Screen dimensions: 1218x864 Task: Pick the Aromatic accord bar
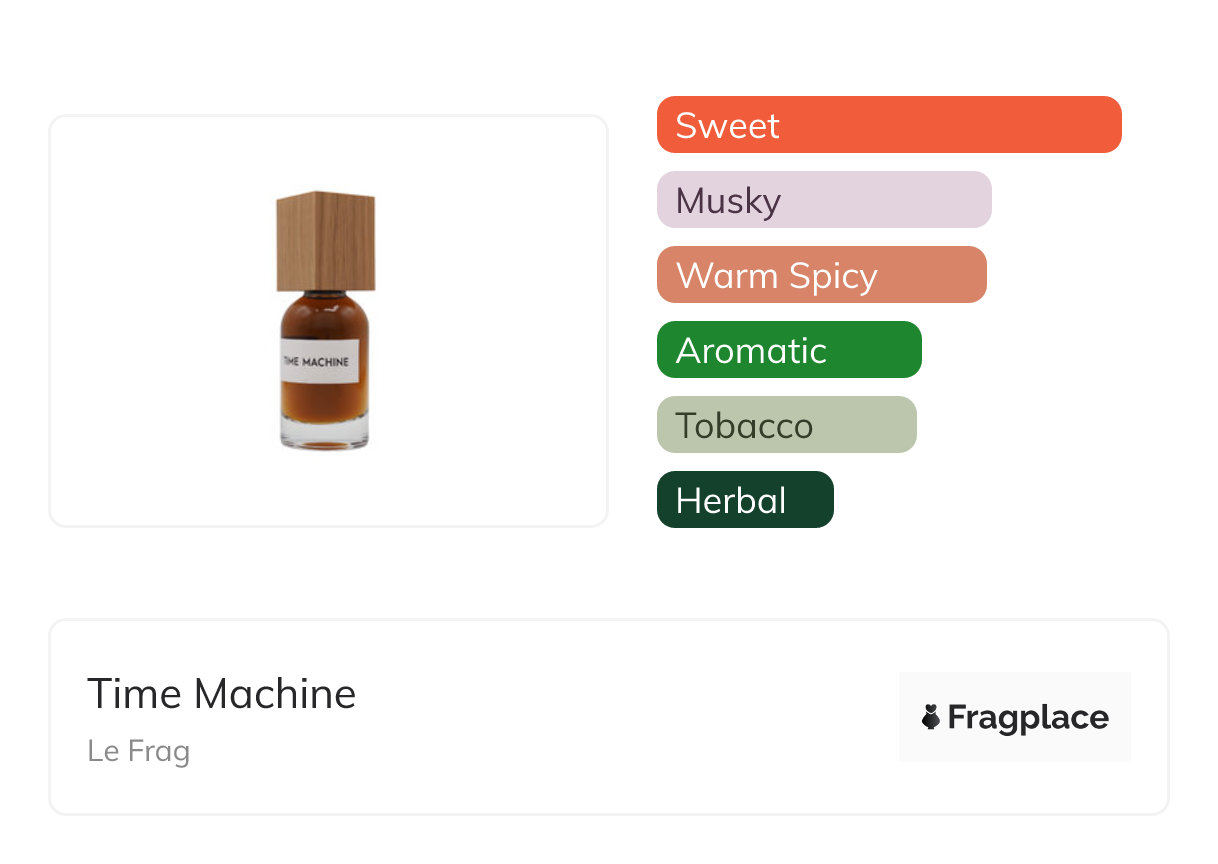(x=788, y=350)
